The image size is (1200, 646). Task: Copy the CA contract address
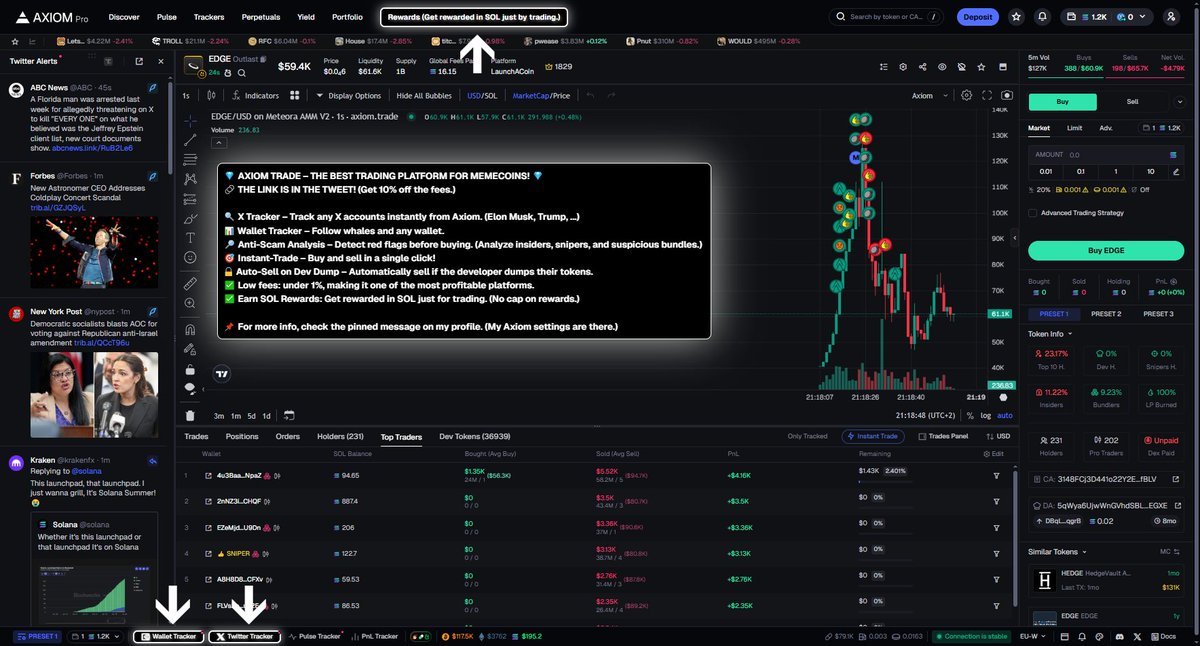tap(1106, 479)
